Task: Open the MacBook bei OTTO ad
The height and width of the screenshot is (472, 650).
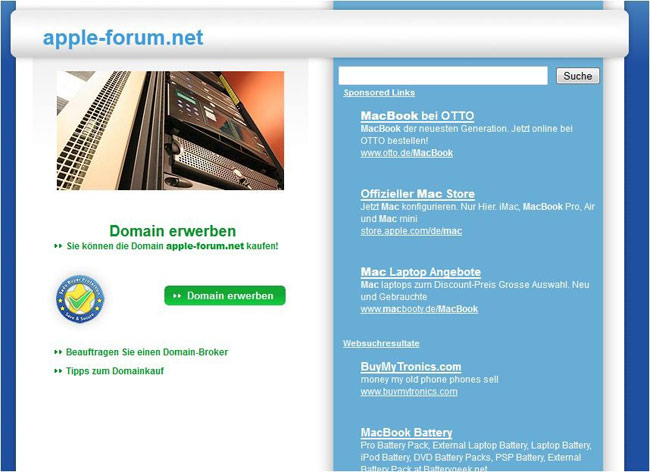Action: [x=417, y=116]
